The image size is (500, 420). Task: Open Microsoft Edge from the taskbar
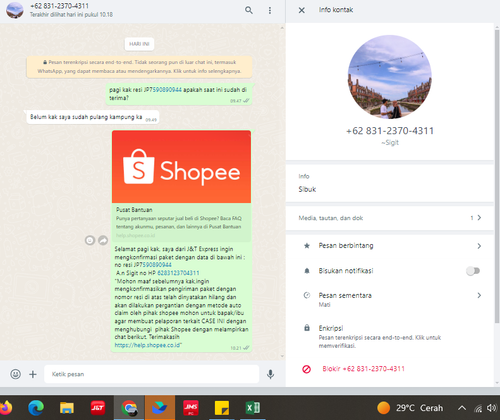(36, 408)
